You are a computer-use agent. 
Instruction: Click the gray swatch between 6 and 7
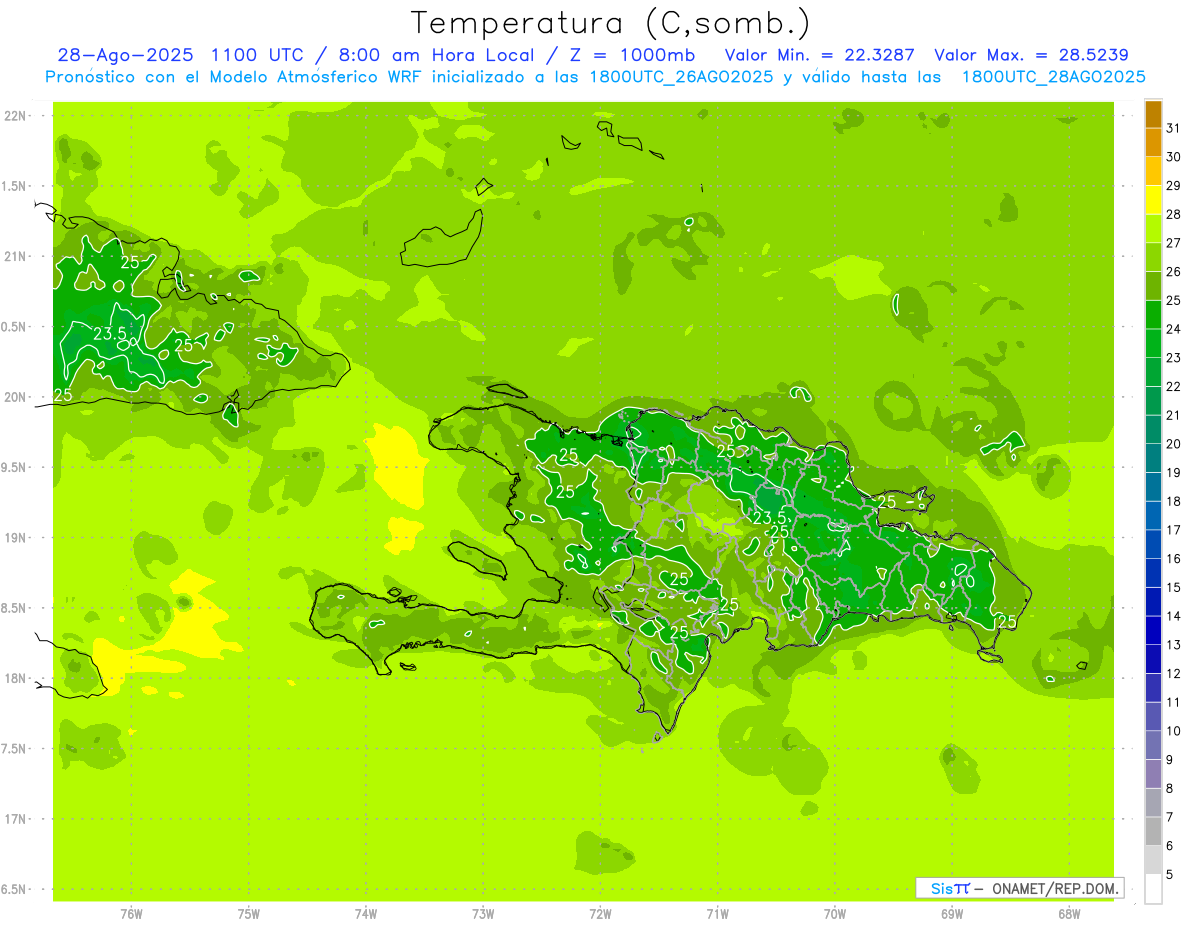click(1153, 831)
